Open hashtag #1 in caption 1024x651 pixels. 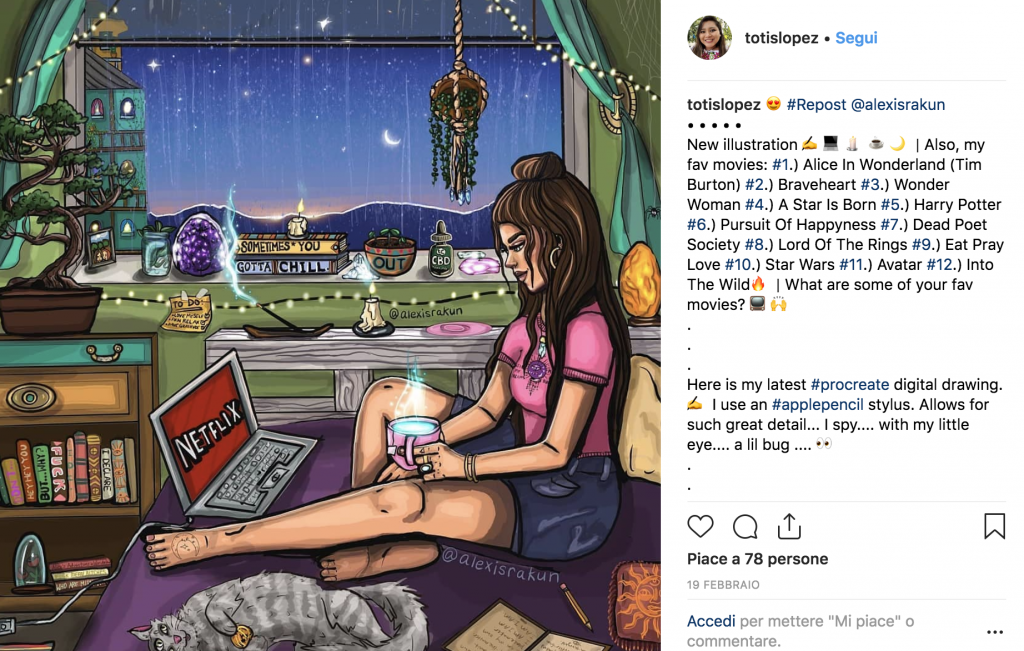click(x=781, y=165)
